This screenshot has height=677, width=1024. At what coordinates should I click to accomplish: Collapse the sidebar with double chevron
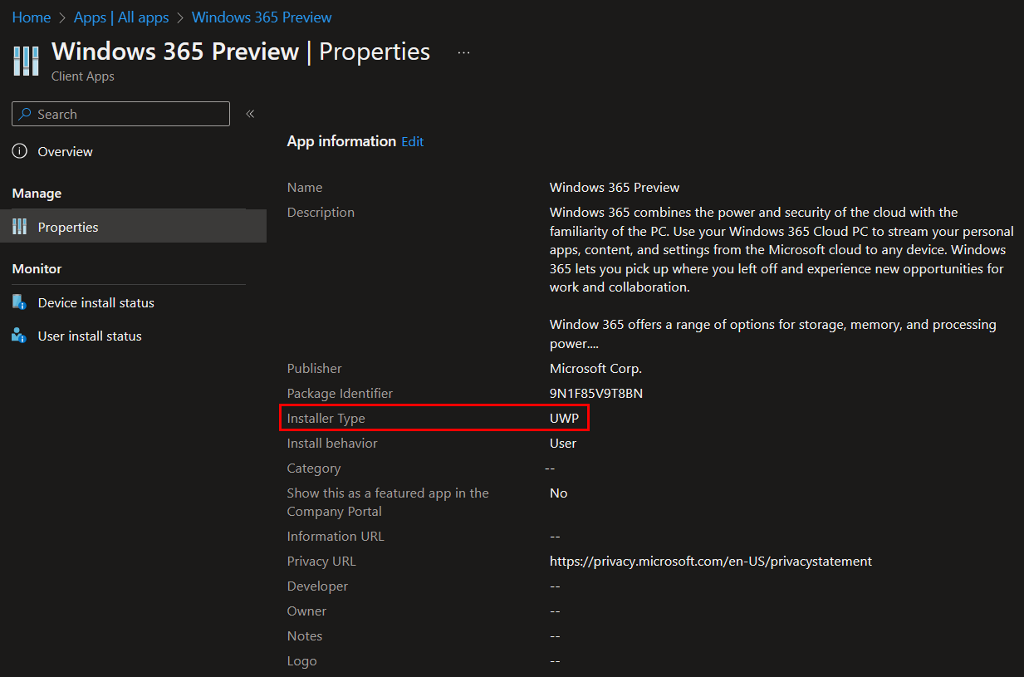coord(250,114)
